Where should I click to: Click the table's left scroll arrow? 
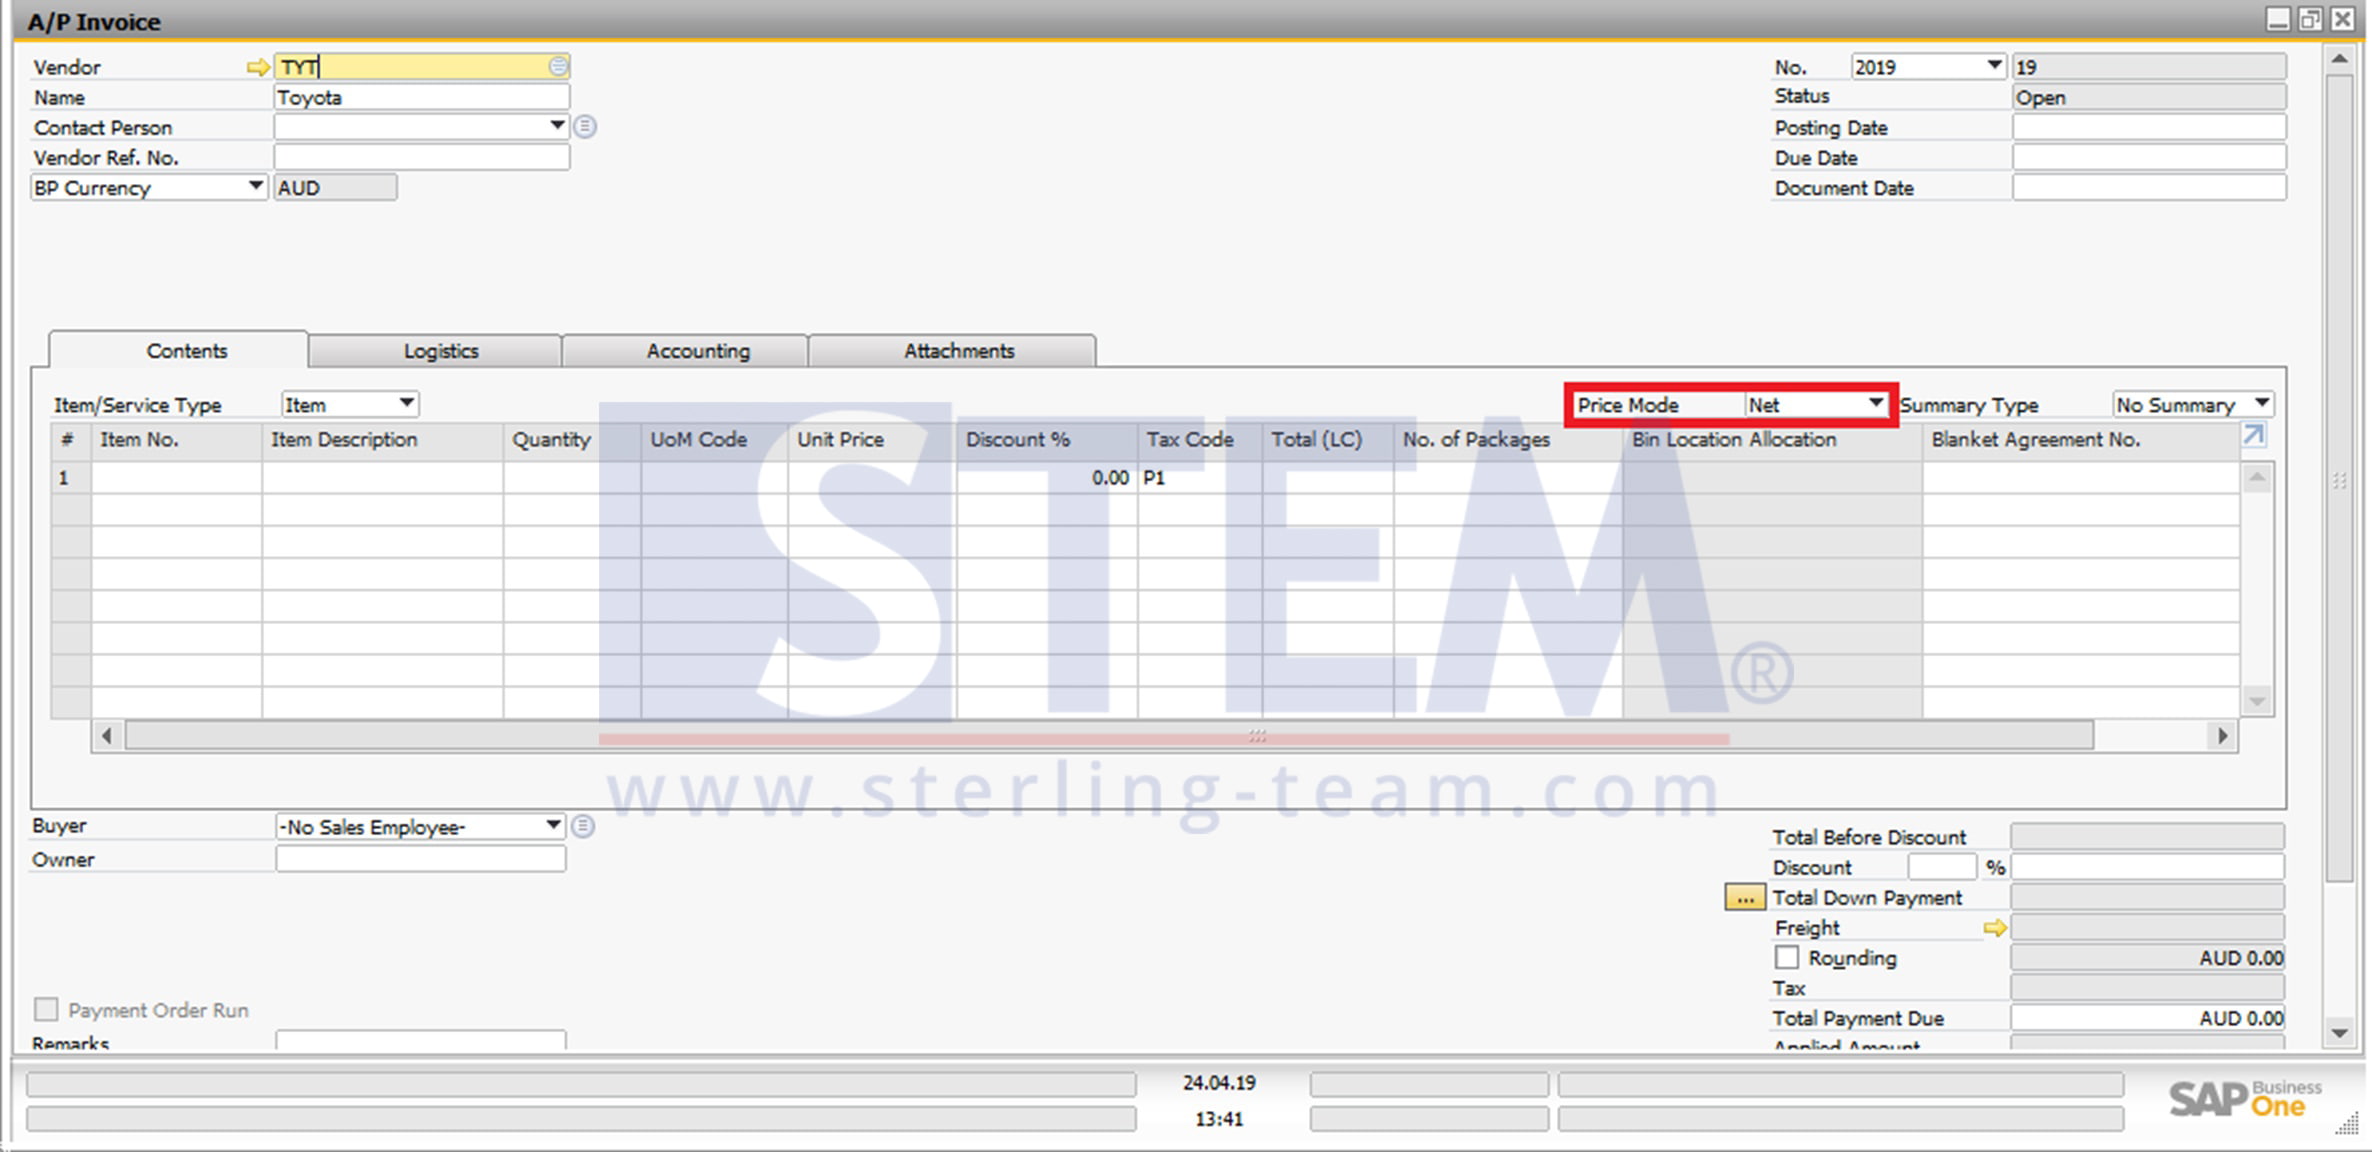click(x=107, y=736)
